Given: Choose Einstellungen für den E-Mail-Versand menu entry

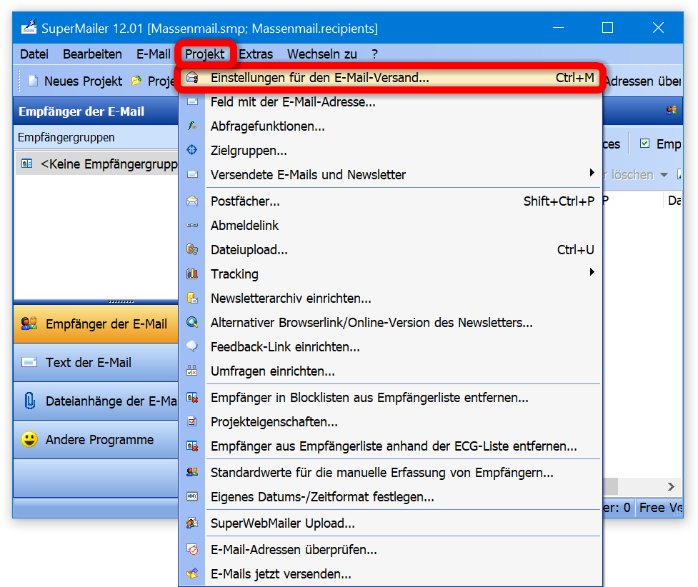Looking at the screenshot, I should (x=390, y=78).
